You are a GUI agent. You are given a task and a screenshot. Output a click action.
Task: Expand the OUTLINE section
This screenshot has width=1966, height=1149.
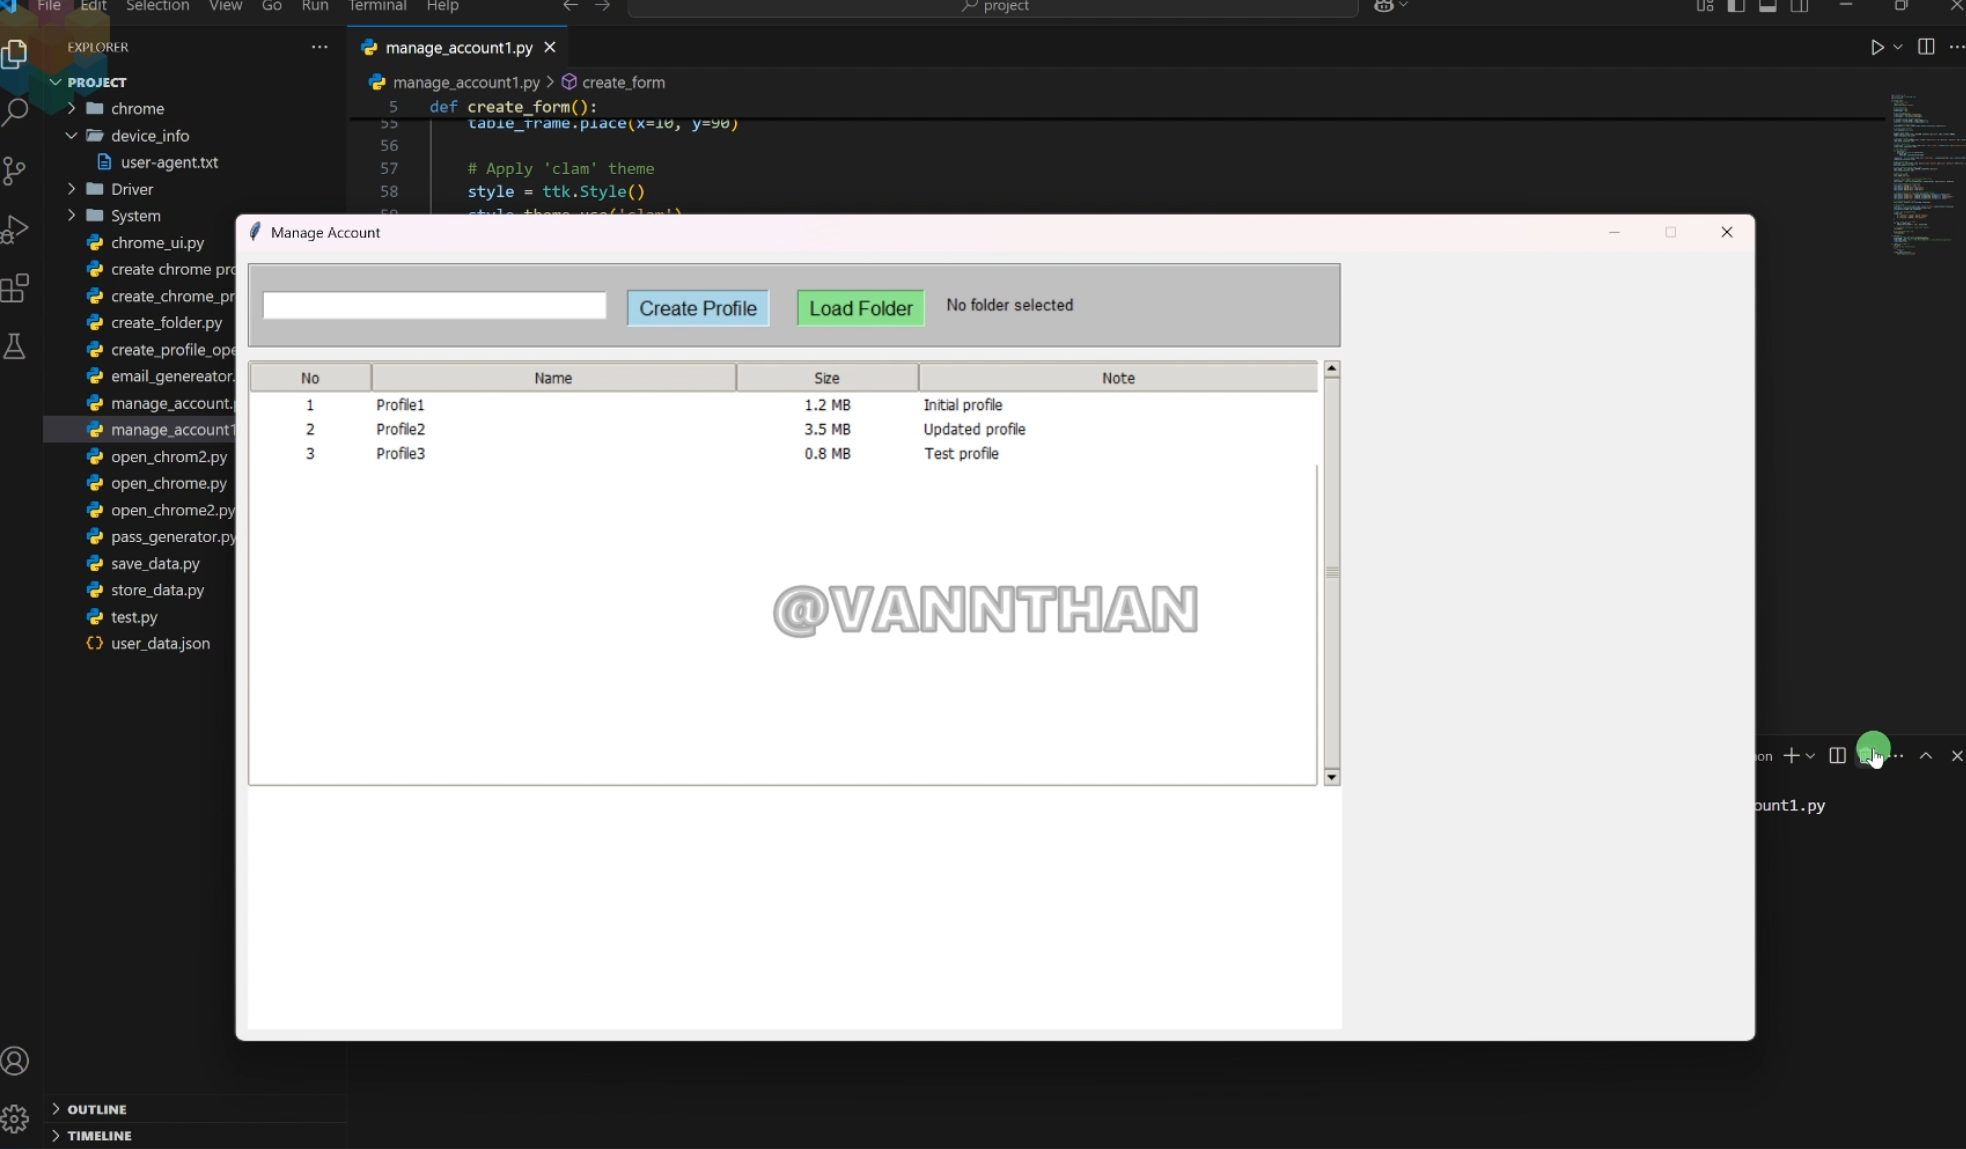(96, 1109)
